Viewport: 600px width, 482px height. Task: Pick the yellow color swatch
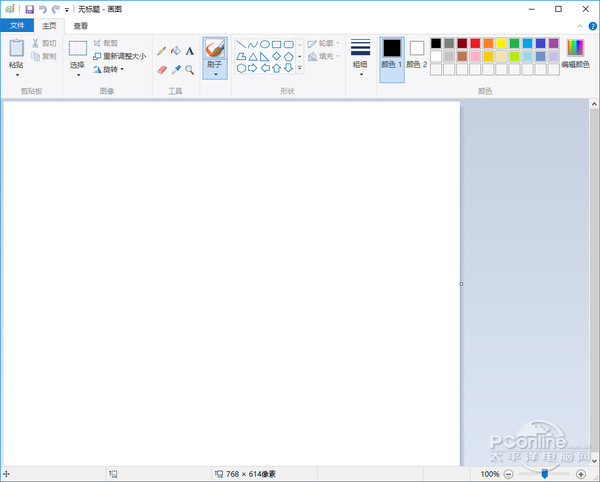tap(501, 43)
